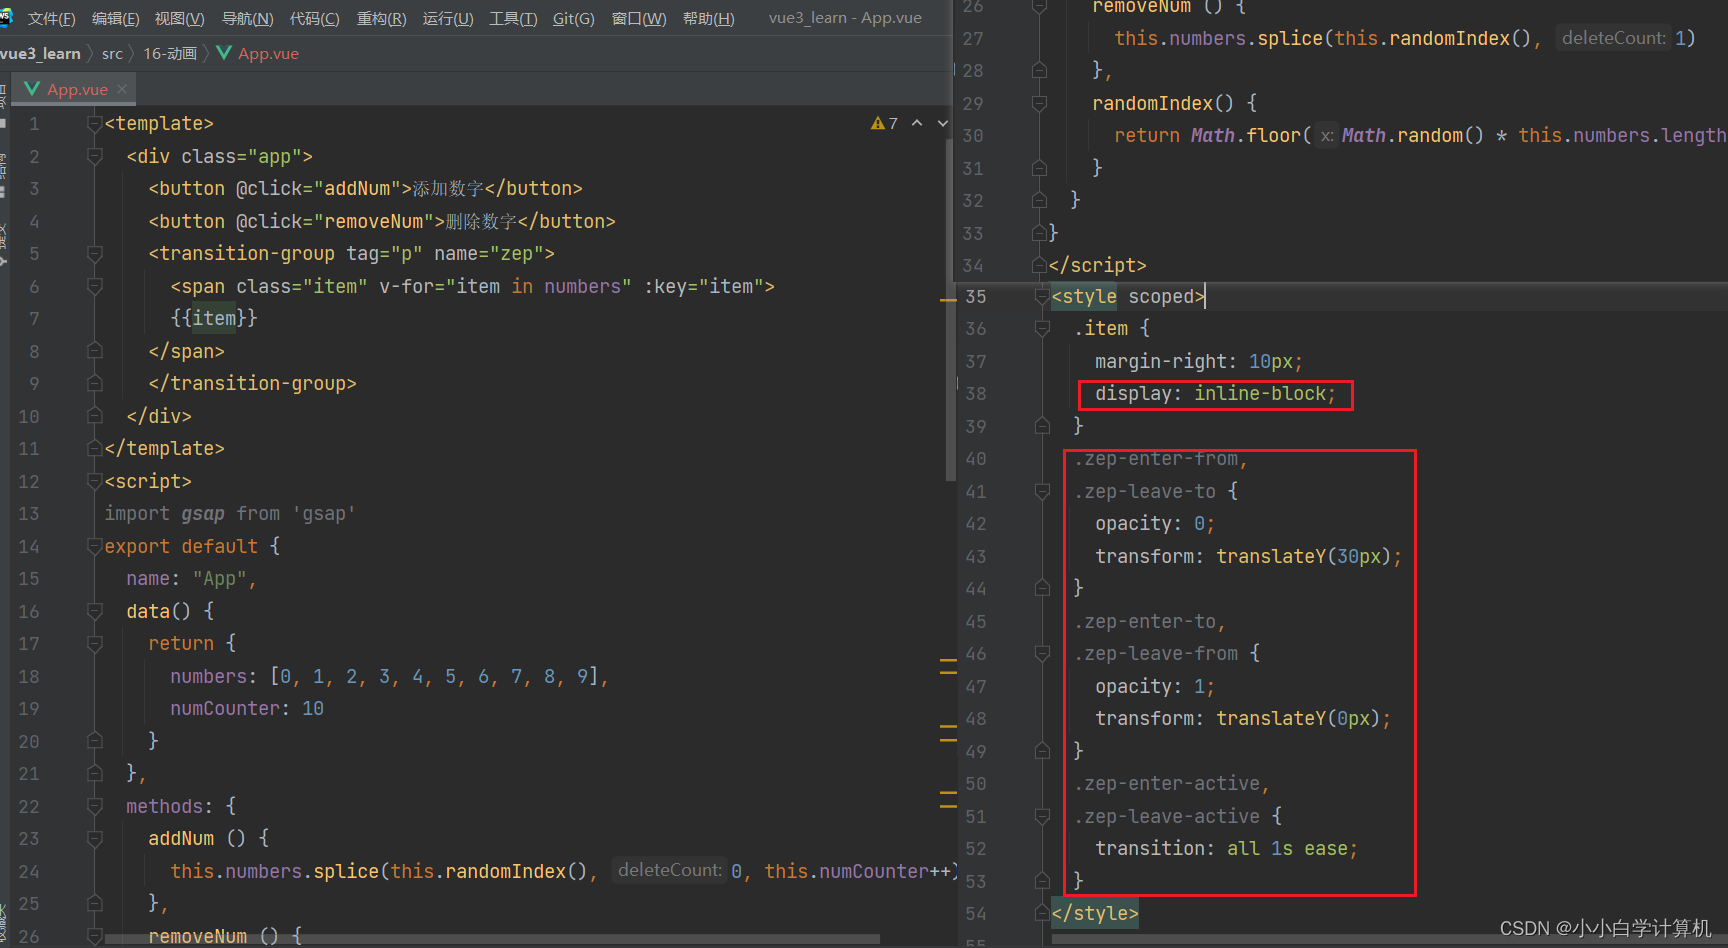Click 'gsap' string in the import line

324,513
